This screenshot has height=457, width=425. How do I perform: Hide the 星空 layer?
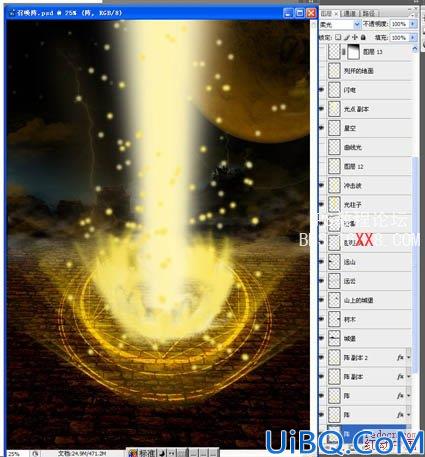322,128
